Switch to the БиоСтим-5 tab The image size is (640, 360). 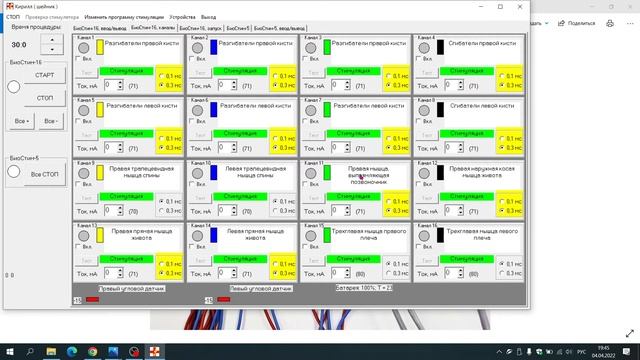pos(238,29)
